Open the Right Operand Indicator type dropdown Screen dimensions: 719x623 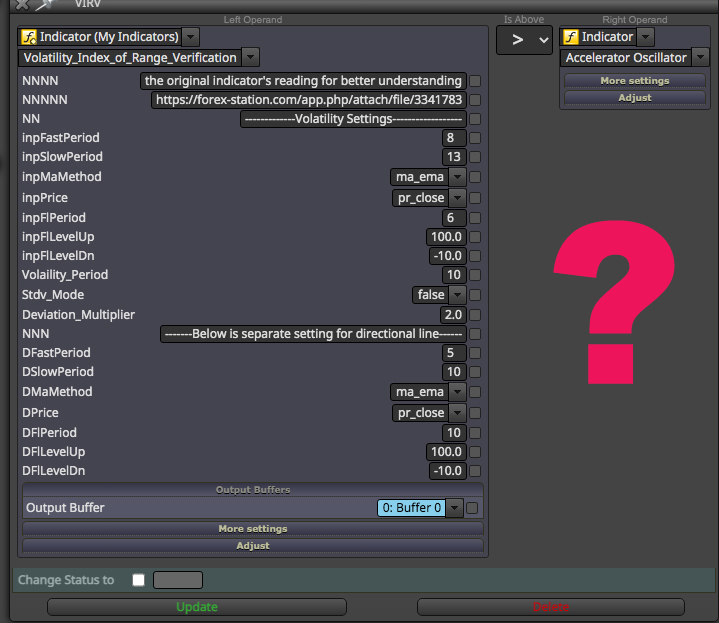645,37
